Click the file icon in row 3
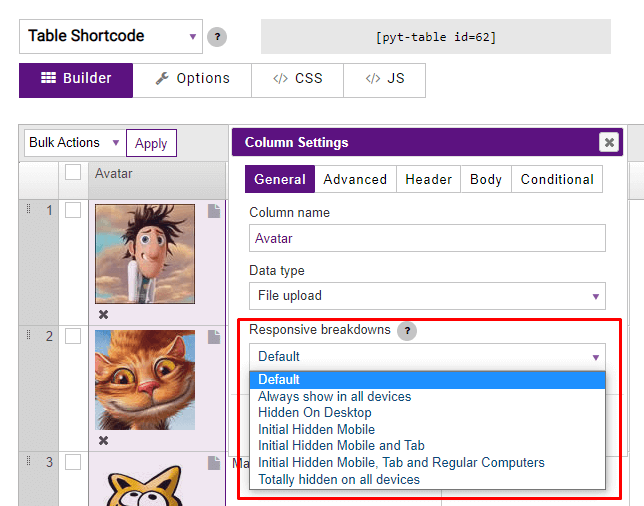The width and height of the screenshot is (644, 506). coord(214,463)
